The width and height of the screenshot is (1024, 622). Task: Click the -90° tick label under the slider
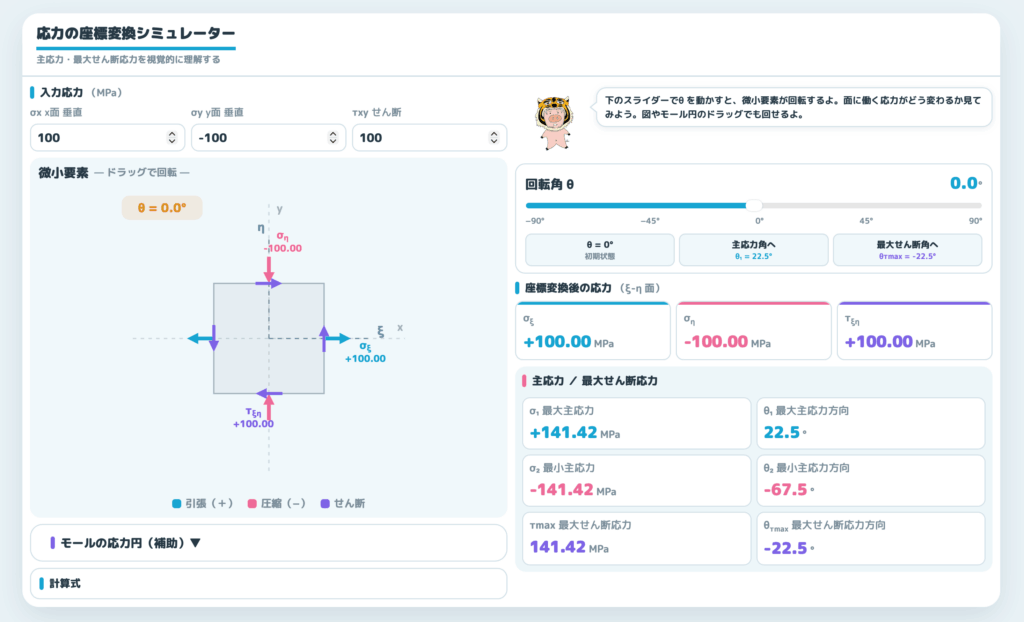click(x=535, y=221)
